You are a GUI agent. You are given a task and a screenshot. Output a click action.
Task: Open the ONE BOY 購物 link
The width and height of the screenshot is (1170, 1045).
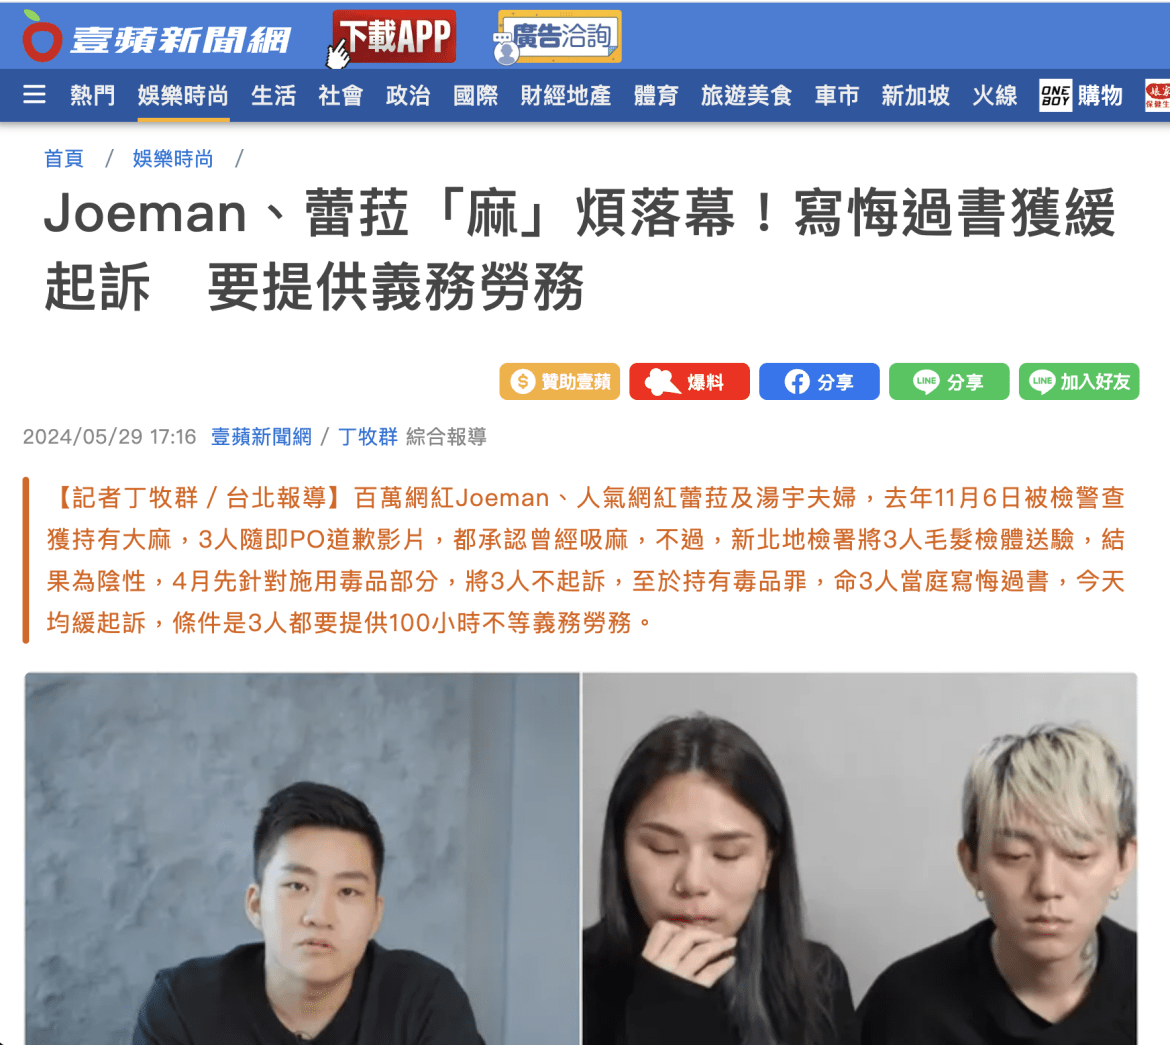click(1081, 96)
